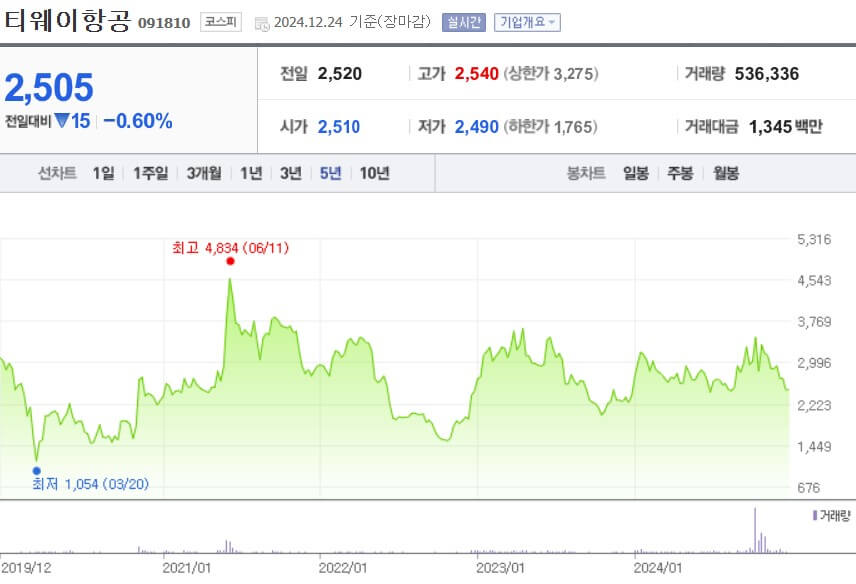Click the 코스피 market badge
Screen dimensions: 856x584
click(x=215, y=21)
